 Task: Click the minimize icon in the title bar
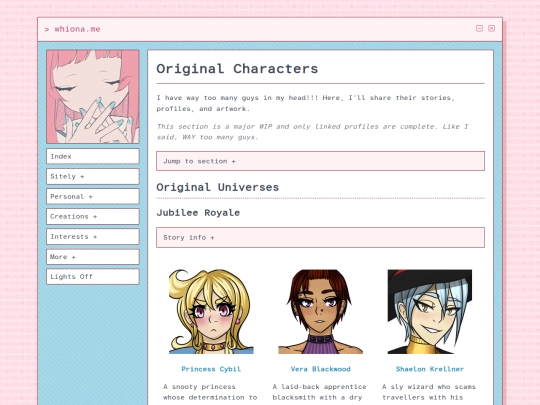click(x=479, y=28)
